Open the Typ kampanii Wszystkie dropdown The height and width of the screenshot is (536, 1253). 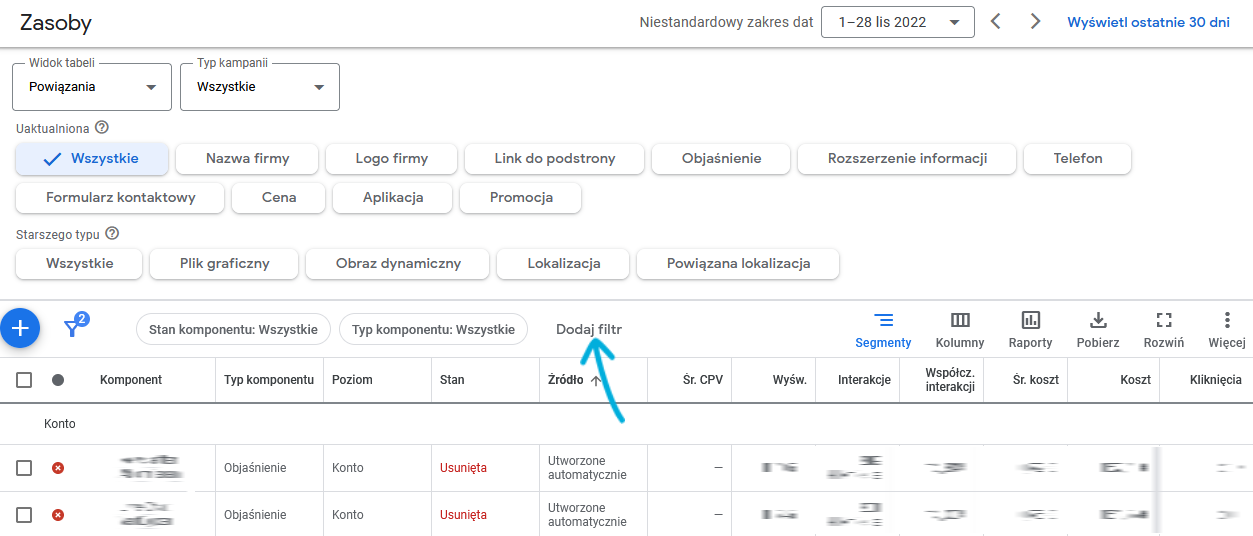(x=260, y=87)
